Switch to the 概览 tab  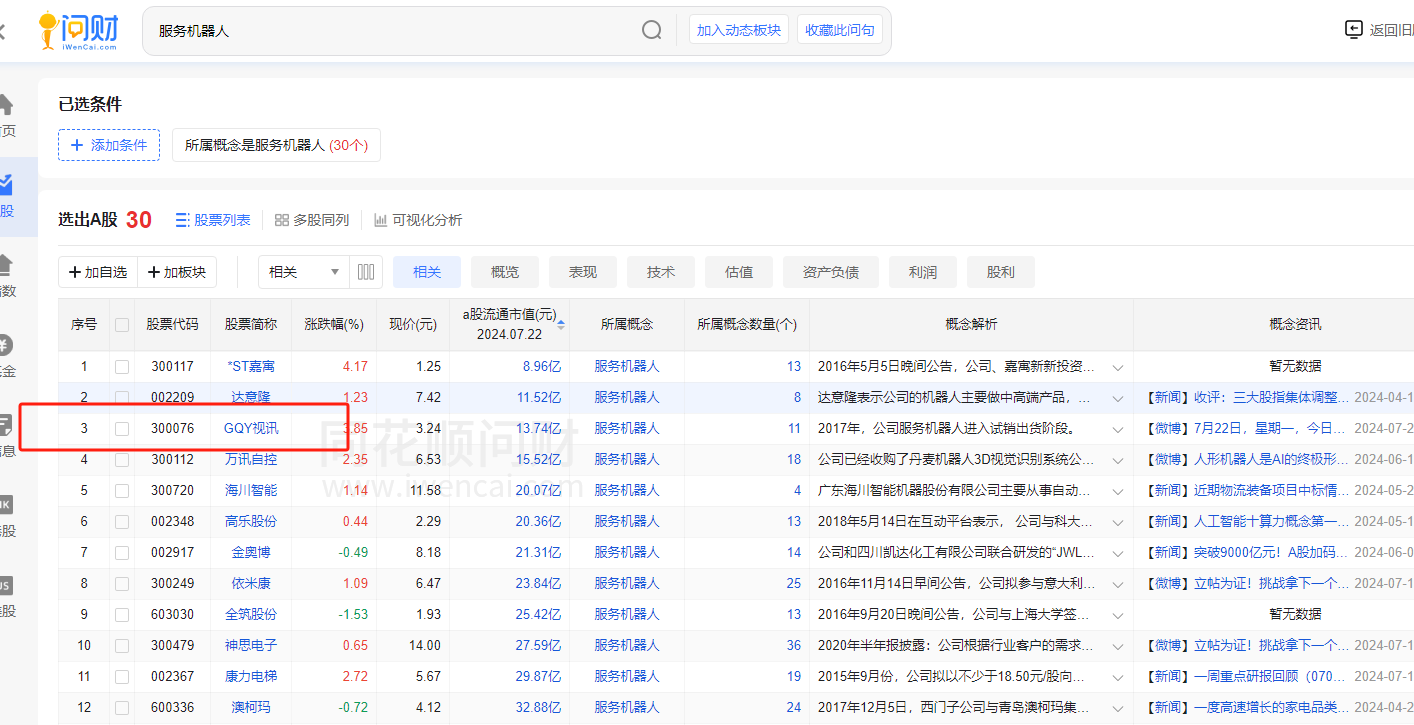(x=505, y=272)
